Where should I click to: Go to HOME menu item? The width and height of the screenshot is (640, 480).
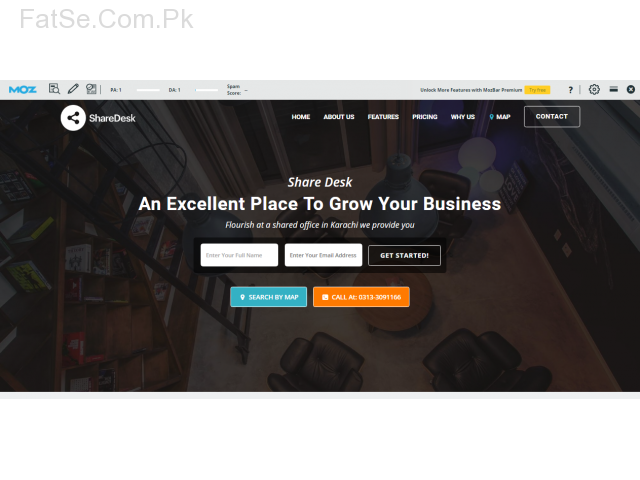click(x=301, y=117)
